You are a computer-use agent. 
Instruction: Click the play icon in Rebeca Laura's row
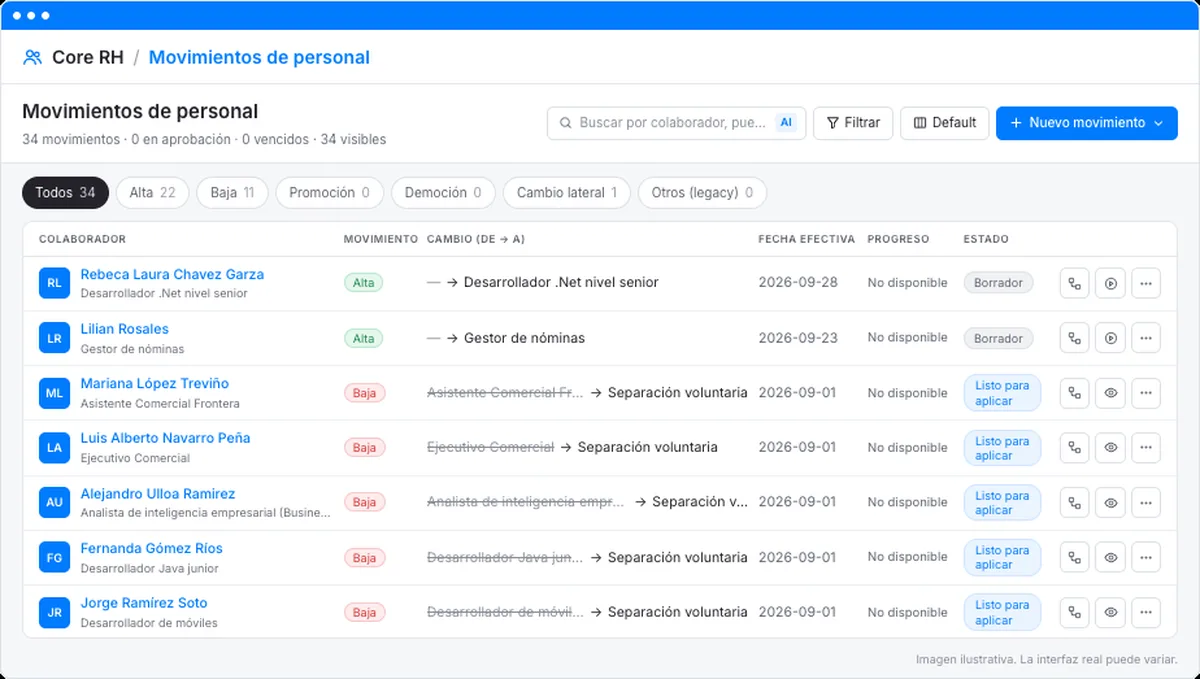[1110, 283]
